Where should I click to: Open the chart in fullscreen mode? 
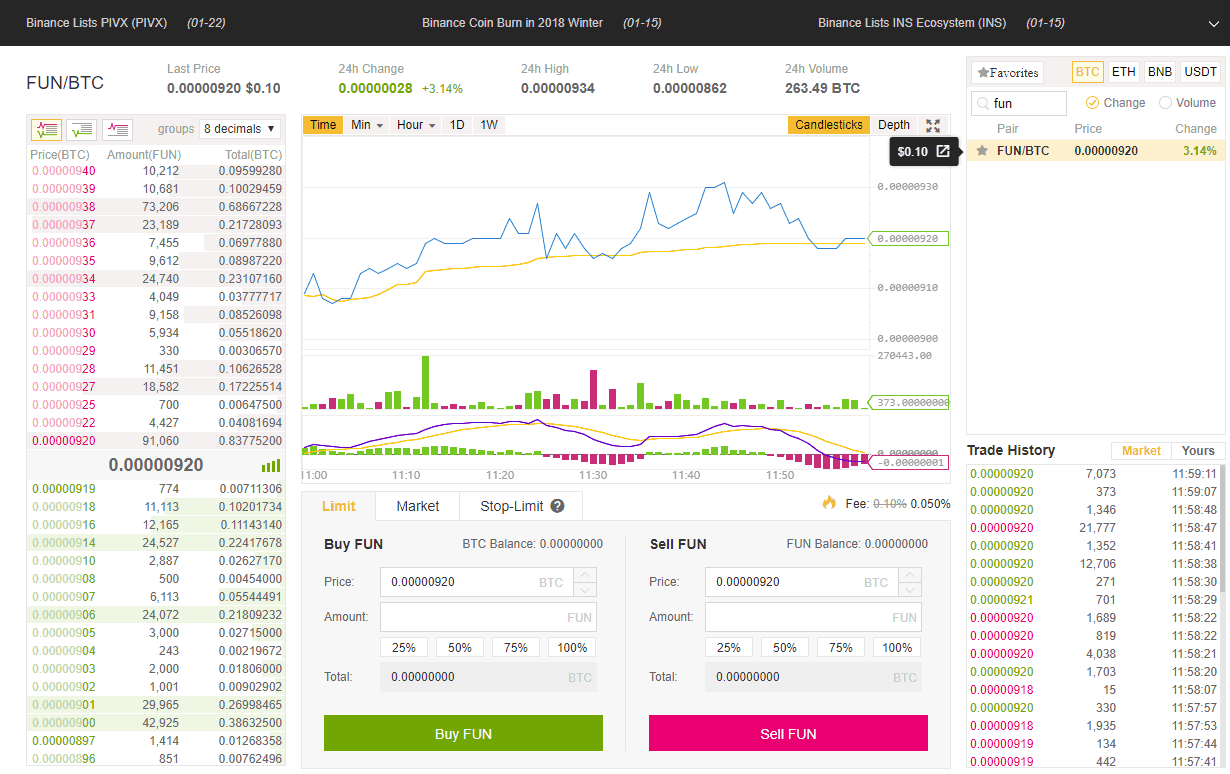tap(933, 125)
